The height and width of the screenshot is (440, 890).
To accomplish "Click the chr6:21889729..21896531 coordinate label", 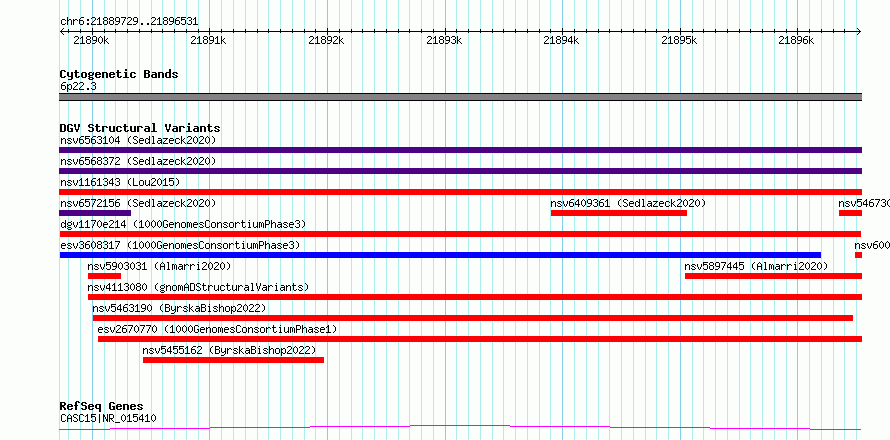I will pyautogui.click(x=129, y=22).
